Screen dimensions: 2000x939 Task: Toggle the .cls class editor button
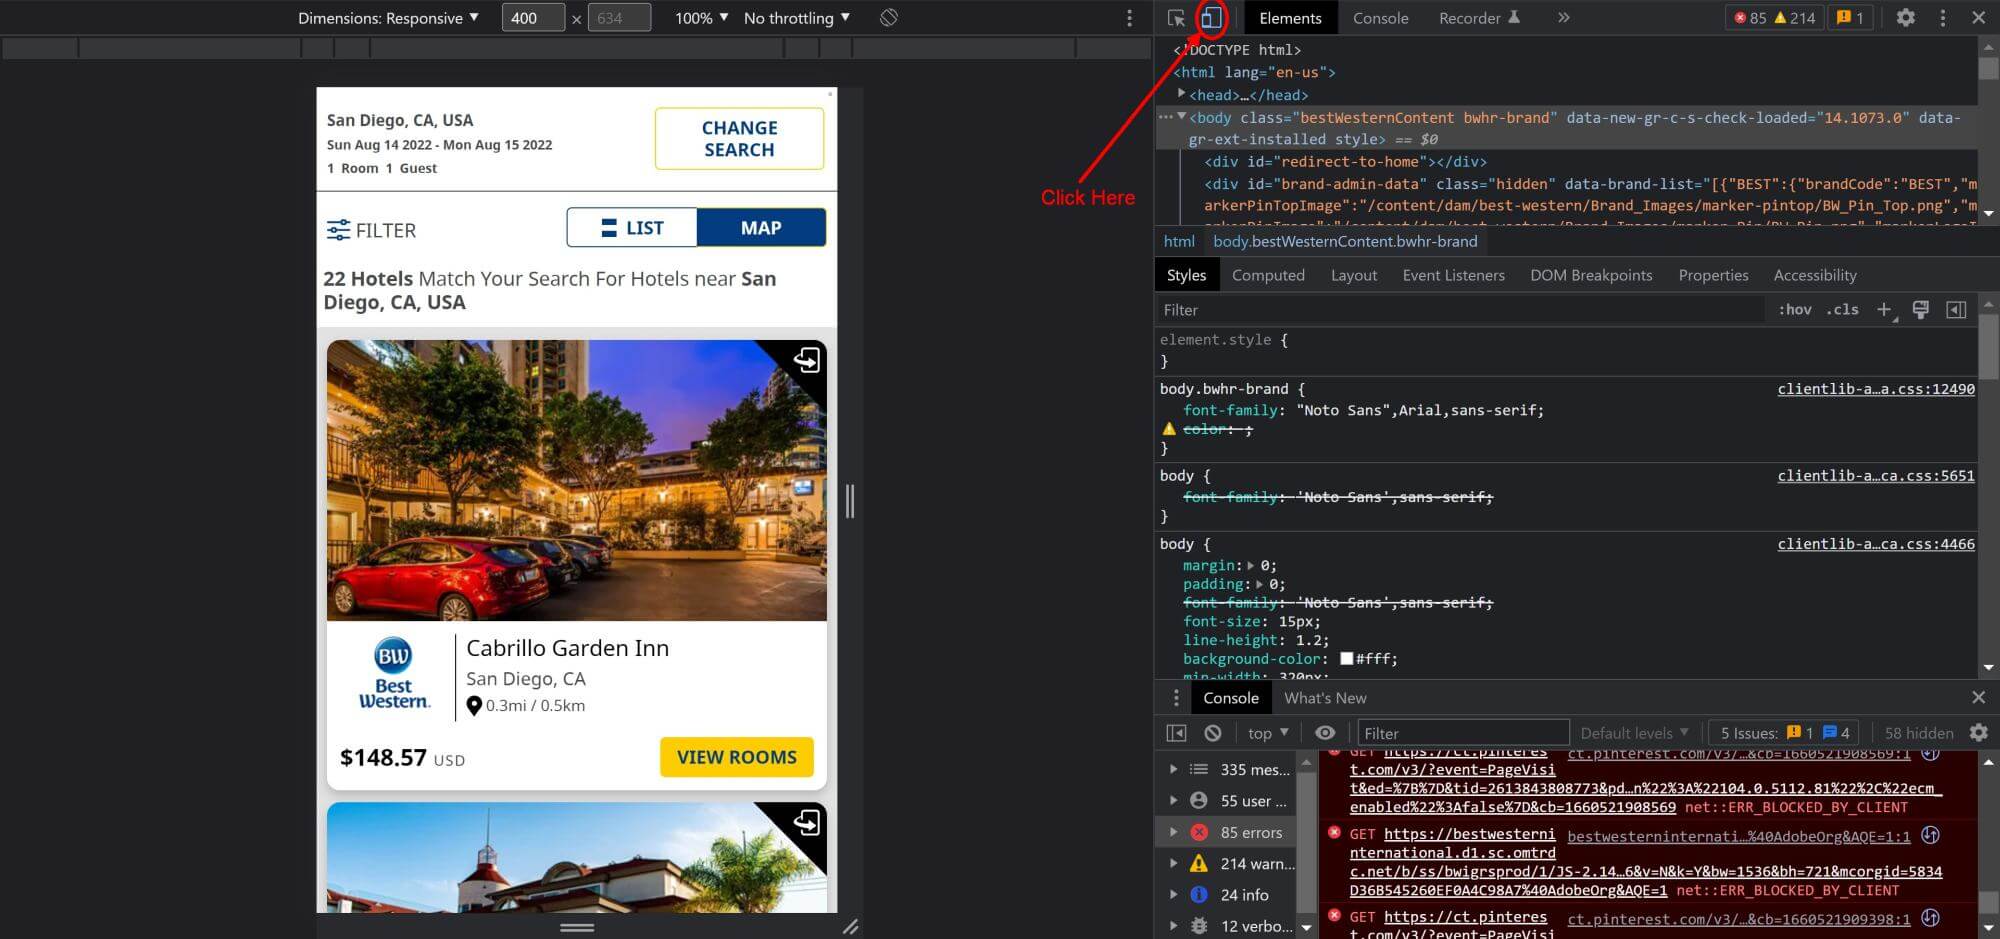tap(1842, 310)
